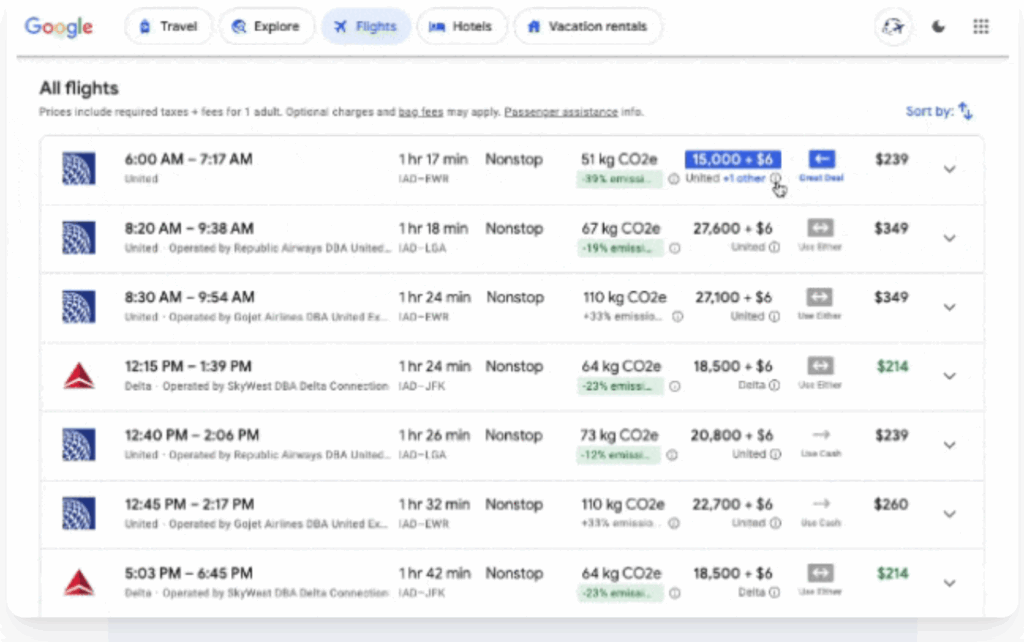Screen dimensions: 1024x642
Task: Expand the 6:00 AM United flight details
Action: [949, 169]
